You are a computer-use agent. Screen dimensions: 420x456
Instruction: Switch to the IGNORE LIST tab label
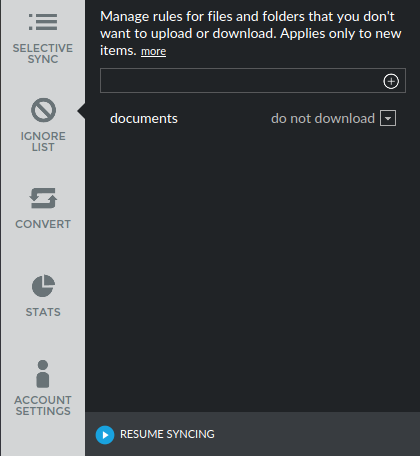(43, 141)
